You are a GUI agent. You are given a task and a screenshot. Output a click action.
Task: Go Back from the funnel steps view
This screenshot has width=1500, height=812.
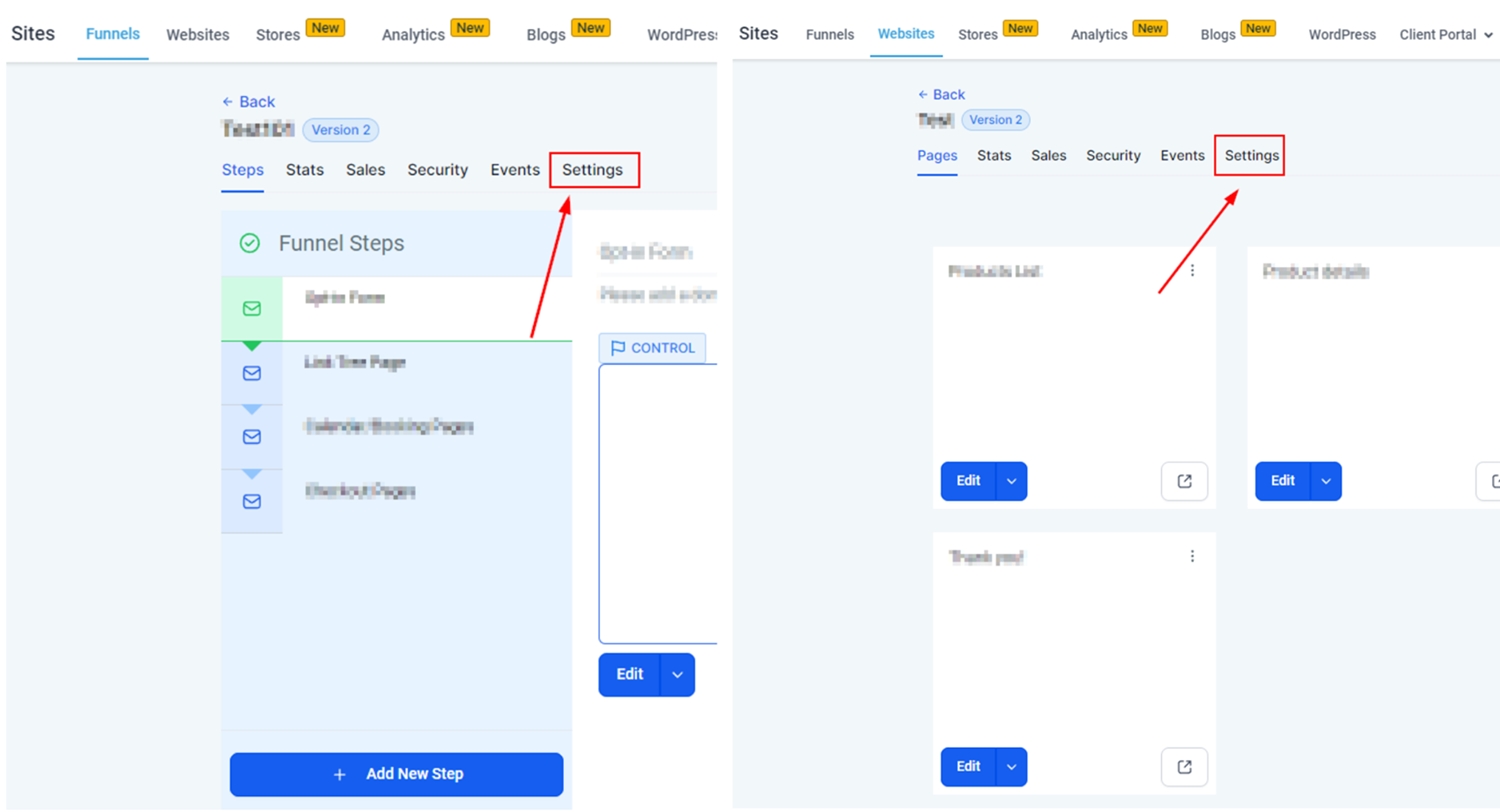[248, 102]
